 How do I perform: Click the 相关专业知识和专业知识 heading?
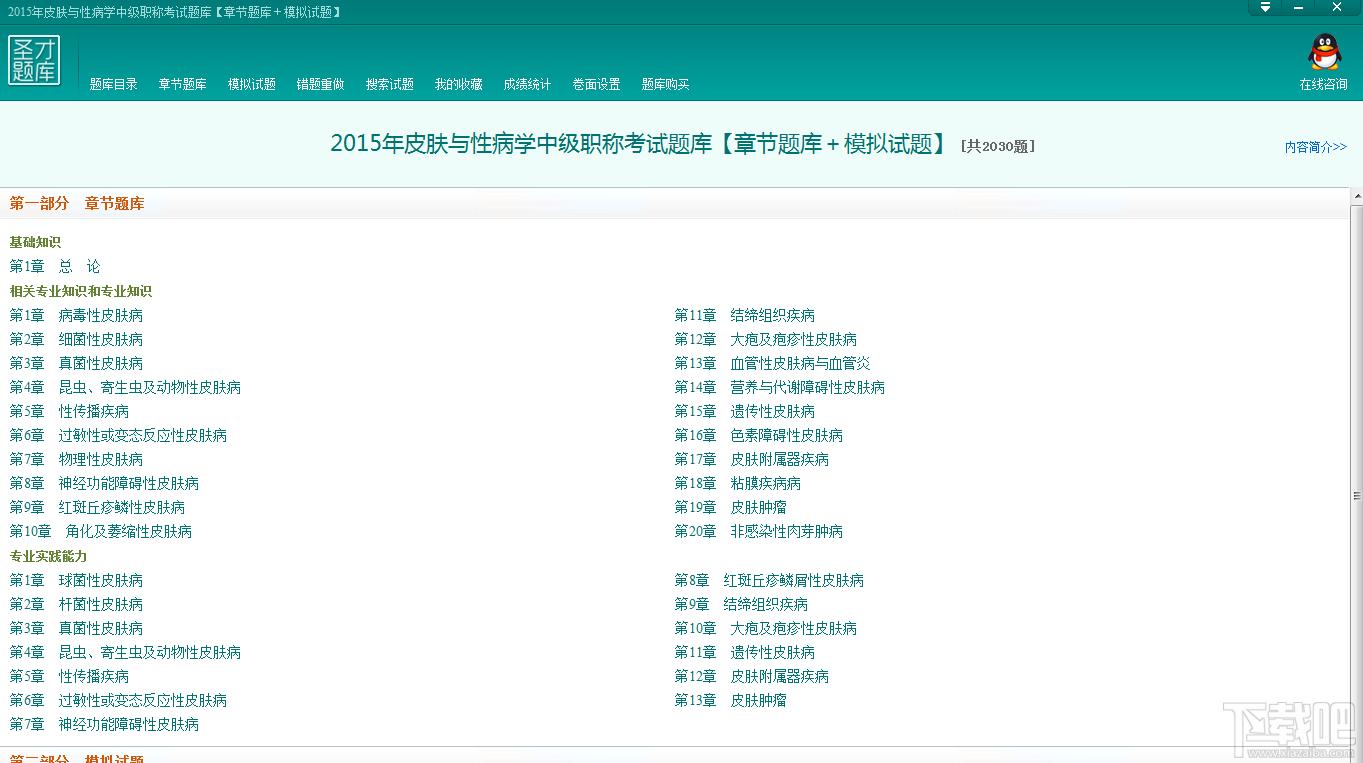tap(81, 292)
